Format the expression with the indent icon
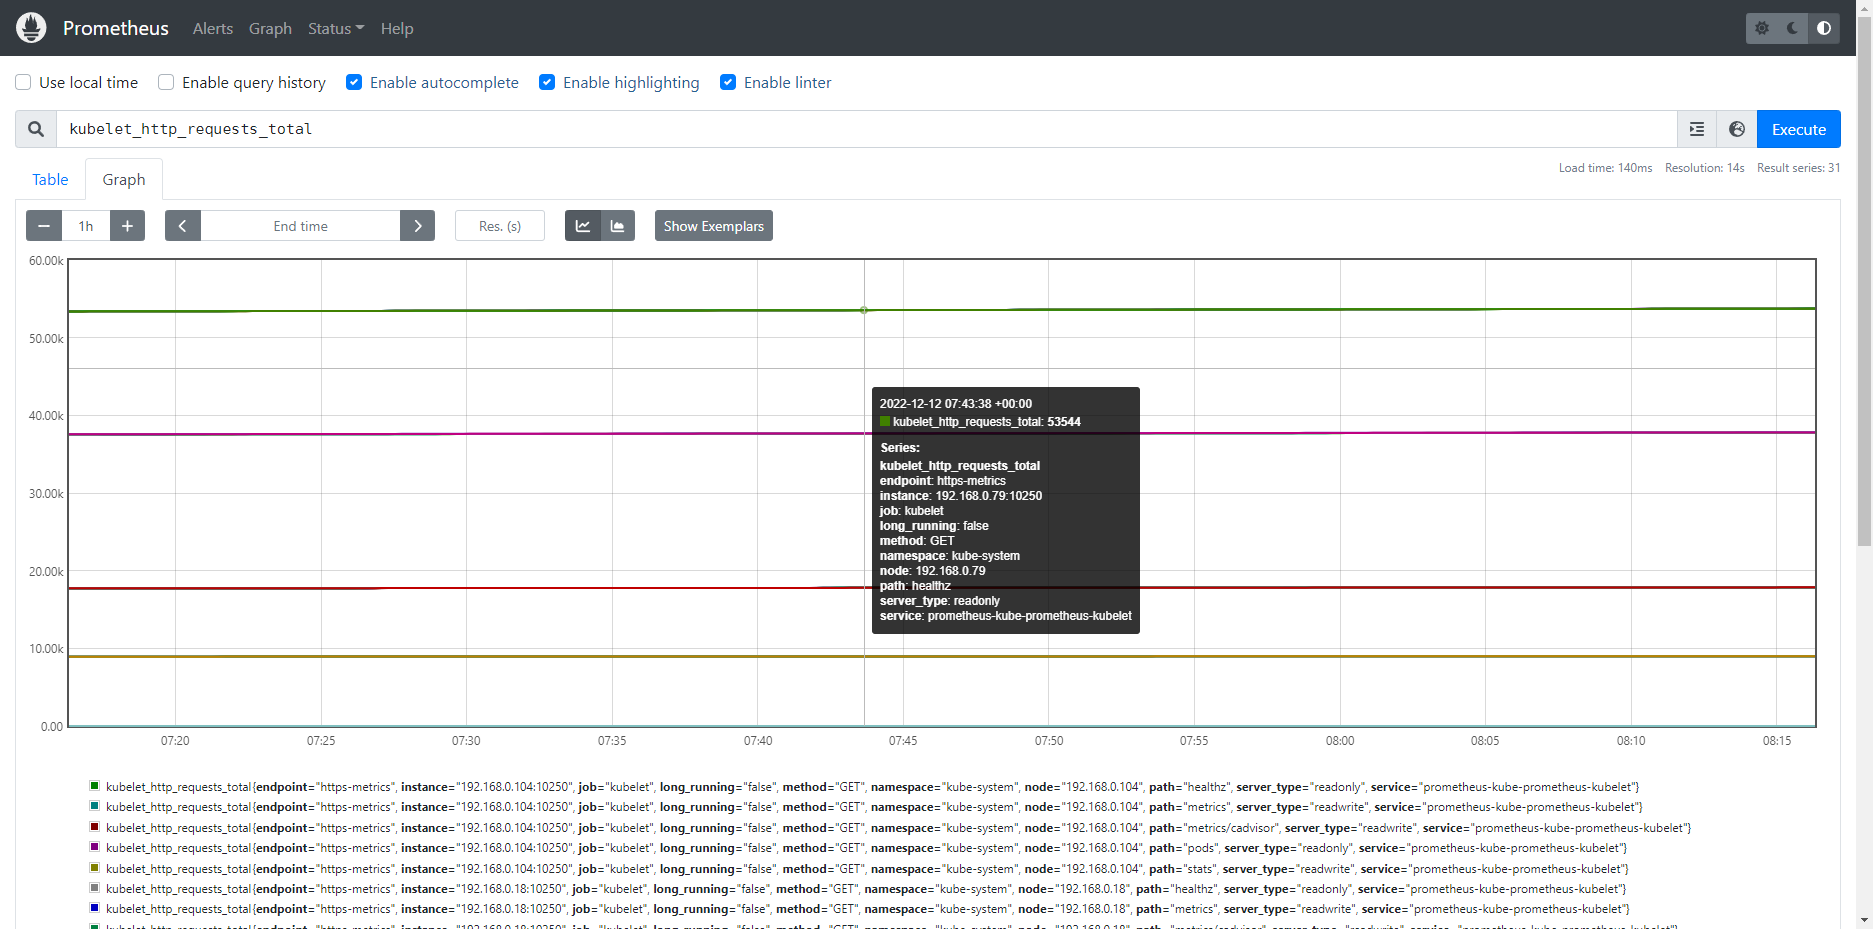1873x929 pixels. pyautogui.click(x=1697, y=129)
